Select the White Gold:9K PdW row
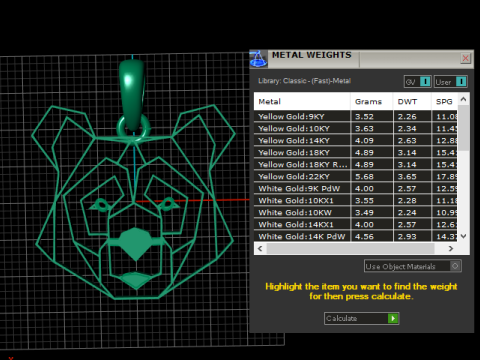The width and height of the screenshot is (480, 360). 356,189
